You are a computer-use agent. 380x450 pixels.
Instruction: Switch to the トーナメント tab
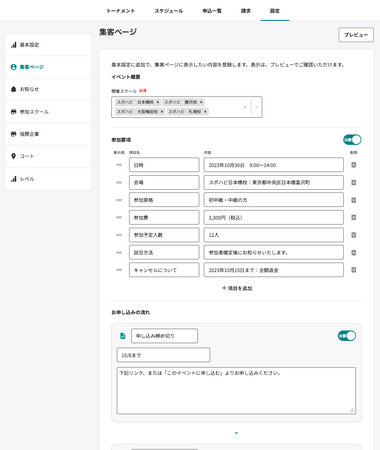coord(121,11)
